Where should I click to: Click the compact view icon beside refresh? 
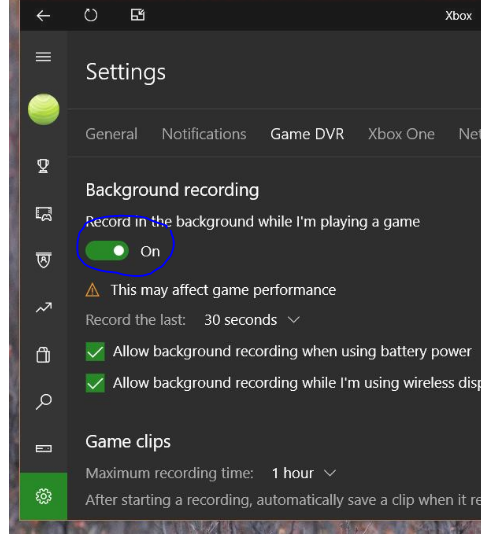click(137, 15)
